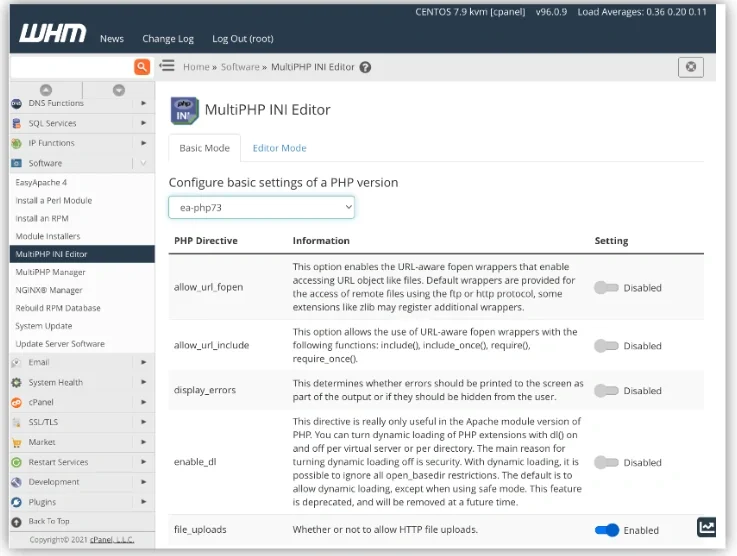Image resolution: width=737 pixels, height=556 pixels.
Task: Select the Basic Mode tab
Action: [204, 148]
